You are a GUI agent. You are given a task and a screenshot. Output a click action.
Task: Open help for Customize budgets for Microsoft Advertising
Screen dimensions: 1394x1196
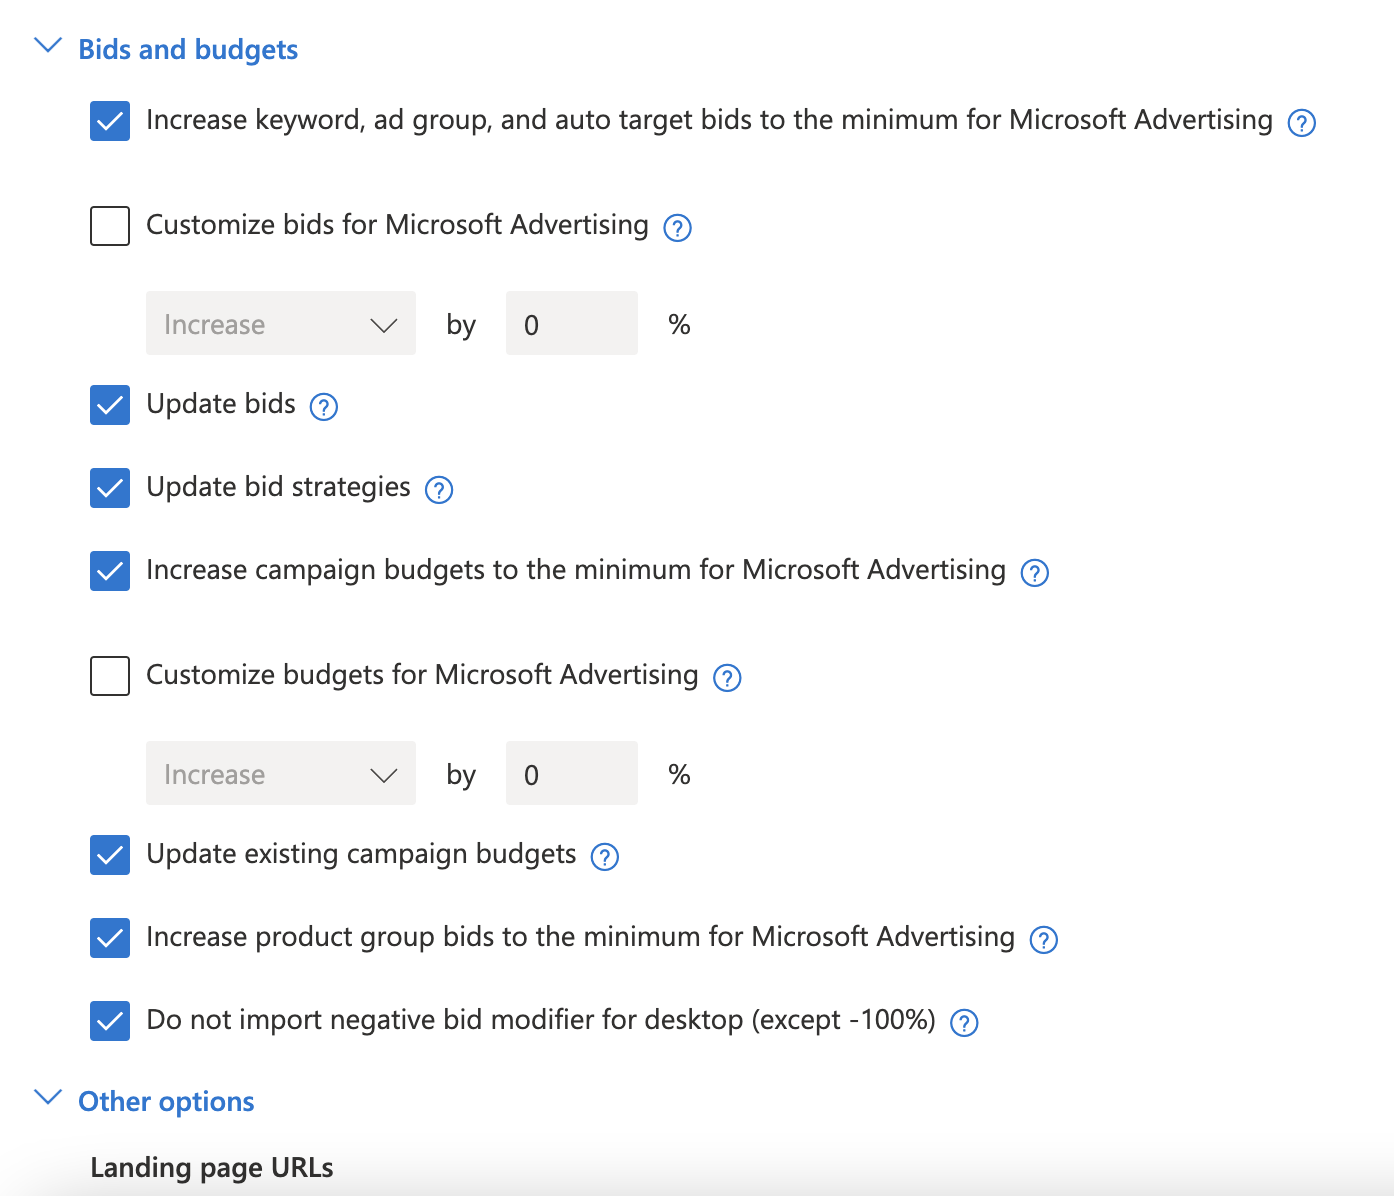coord(727,678)
